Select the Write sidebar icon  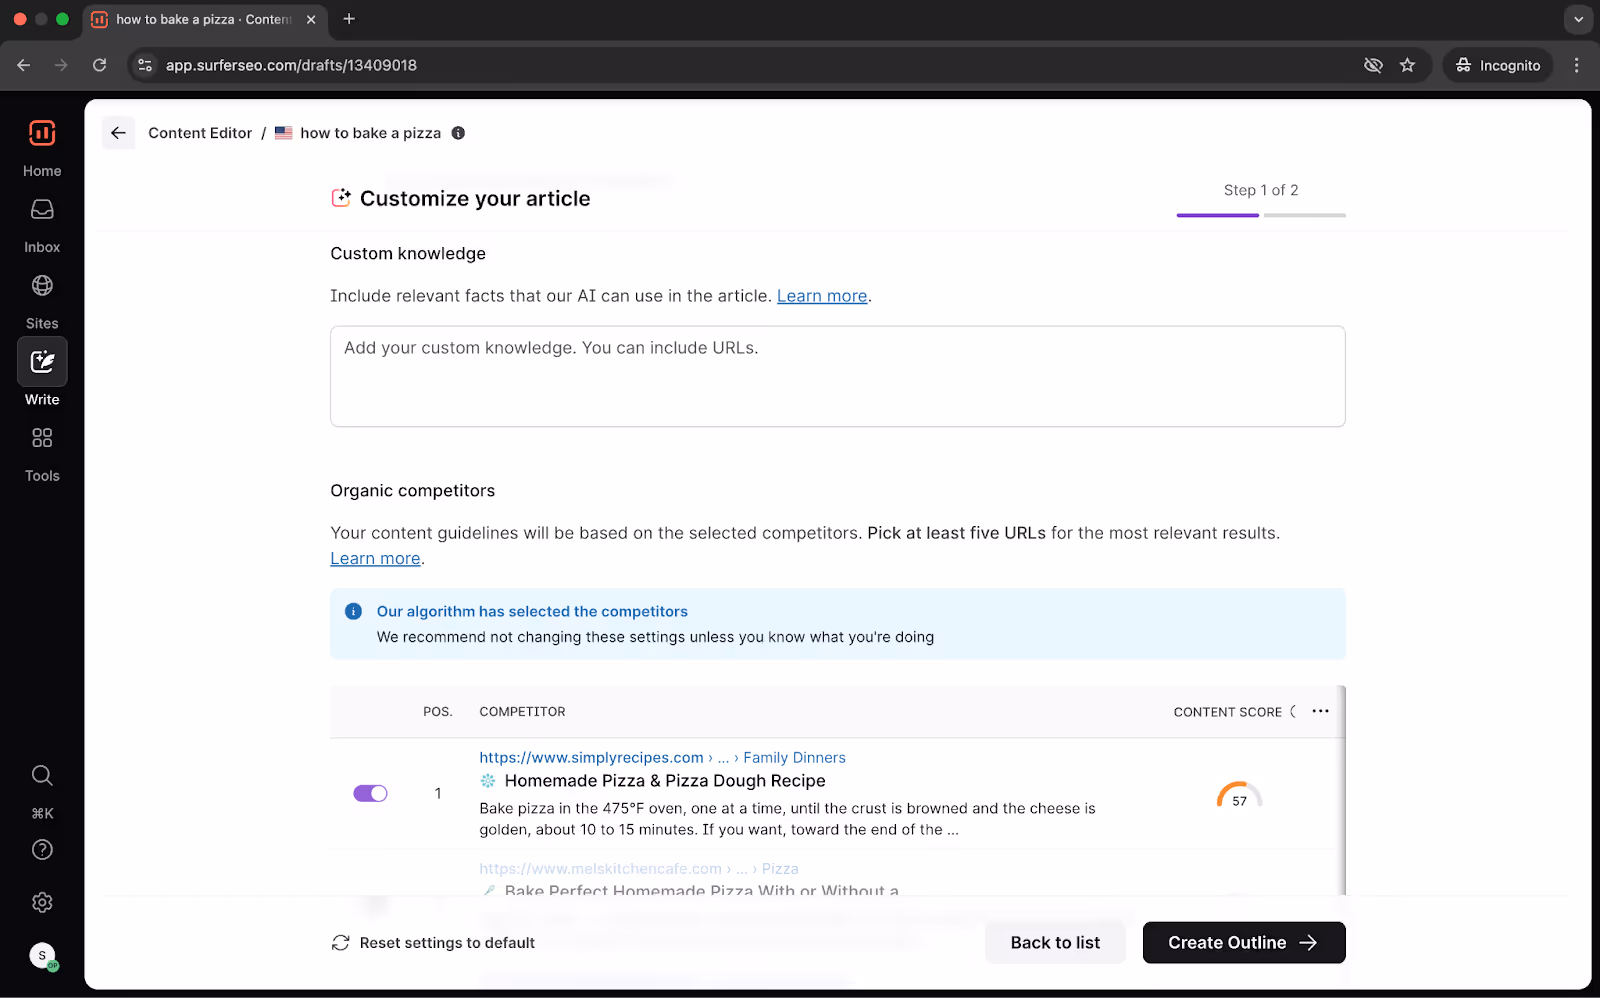[42, 362]
